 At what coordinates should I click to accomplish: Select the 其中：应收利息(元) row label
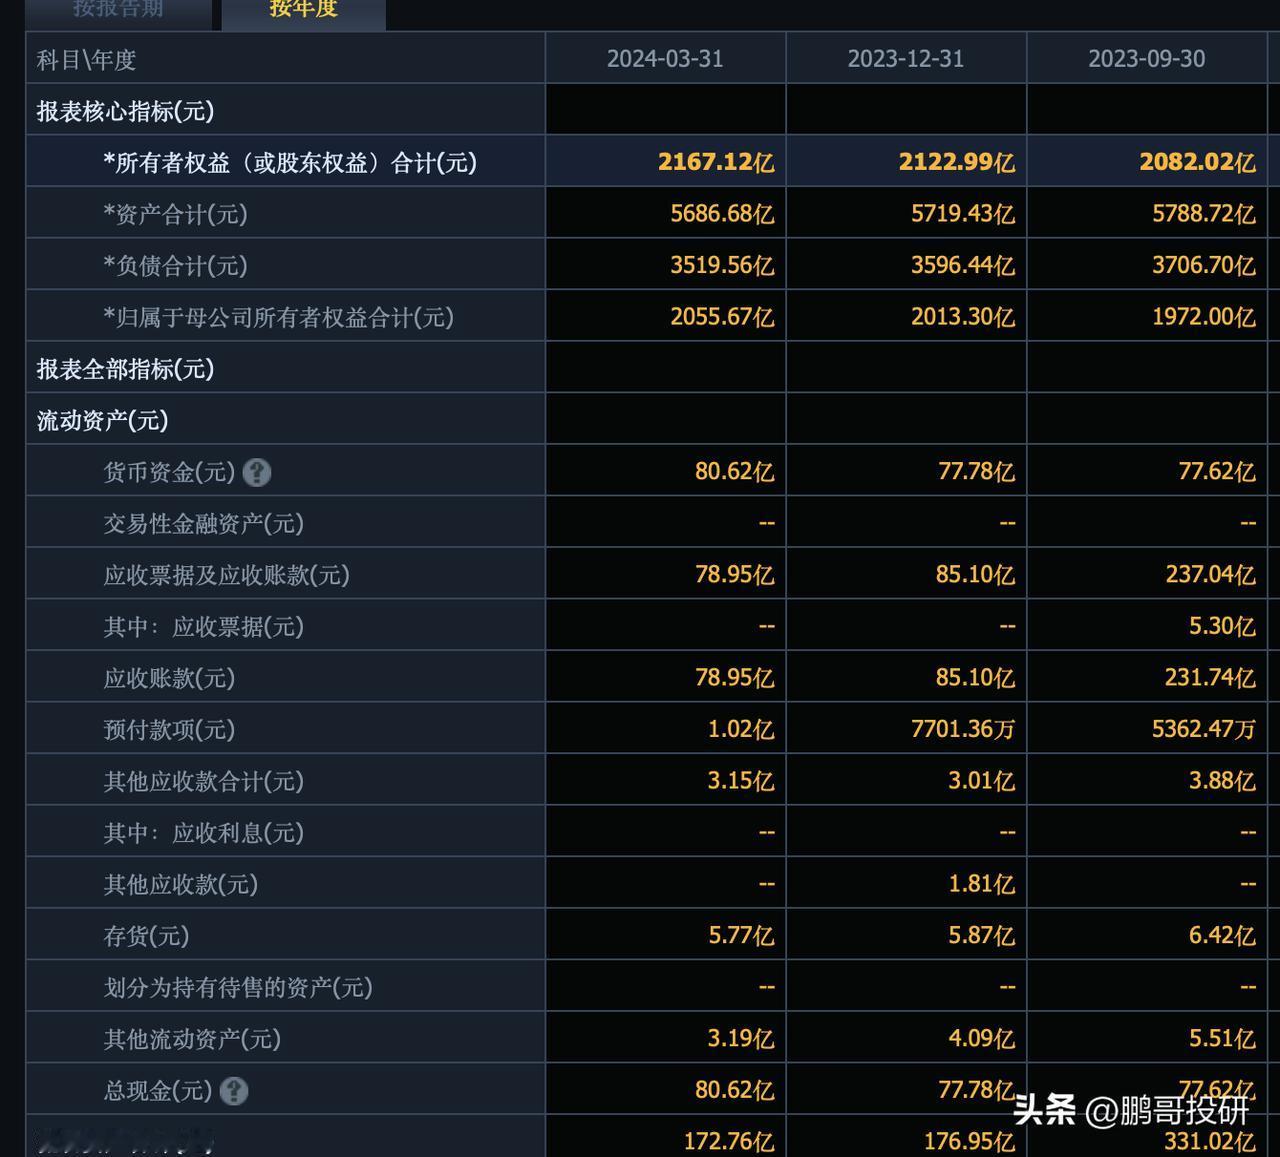[203, 833]
